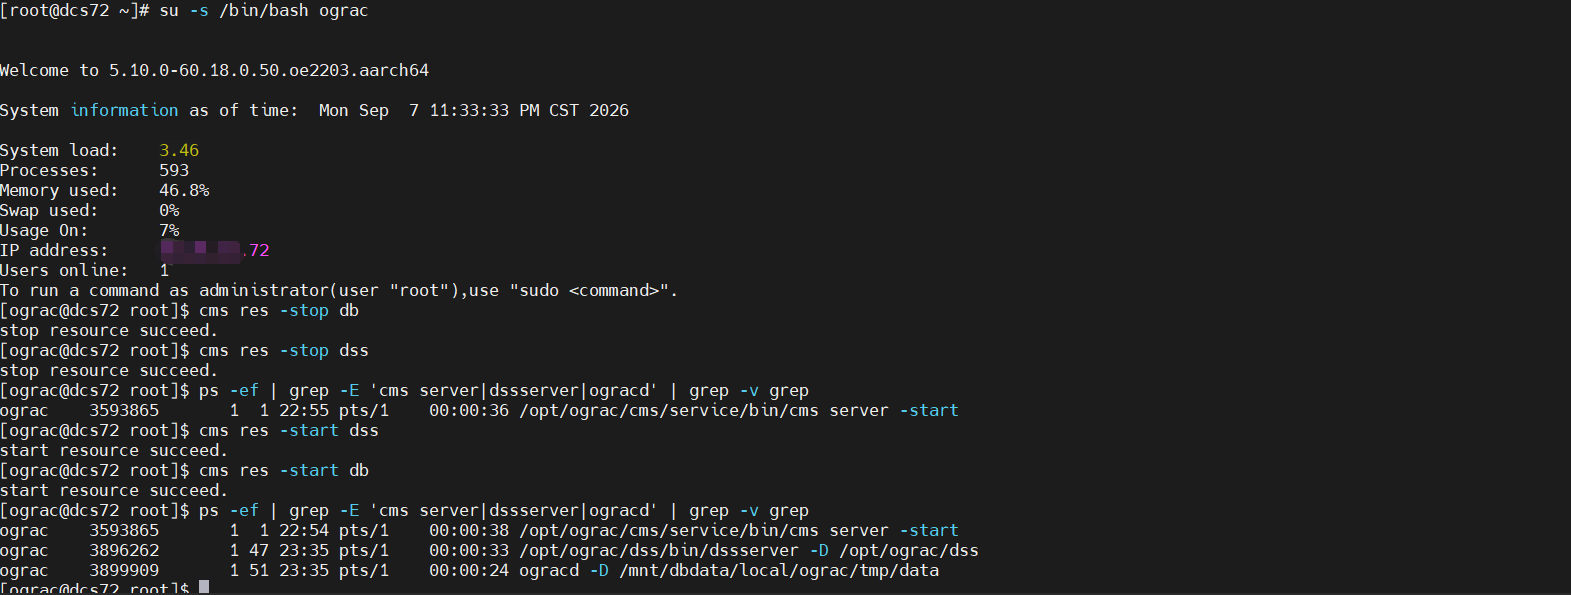Click the kernel version in the Welcome line

(269, 70)
